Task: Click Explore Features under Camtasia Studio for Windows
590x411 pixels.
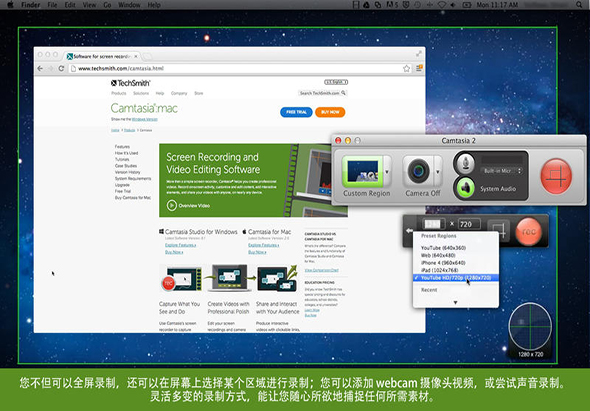Action: (x=180, y=245)
